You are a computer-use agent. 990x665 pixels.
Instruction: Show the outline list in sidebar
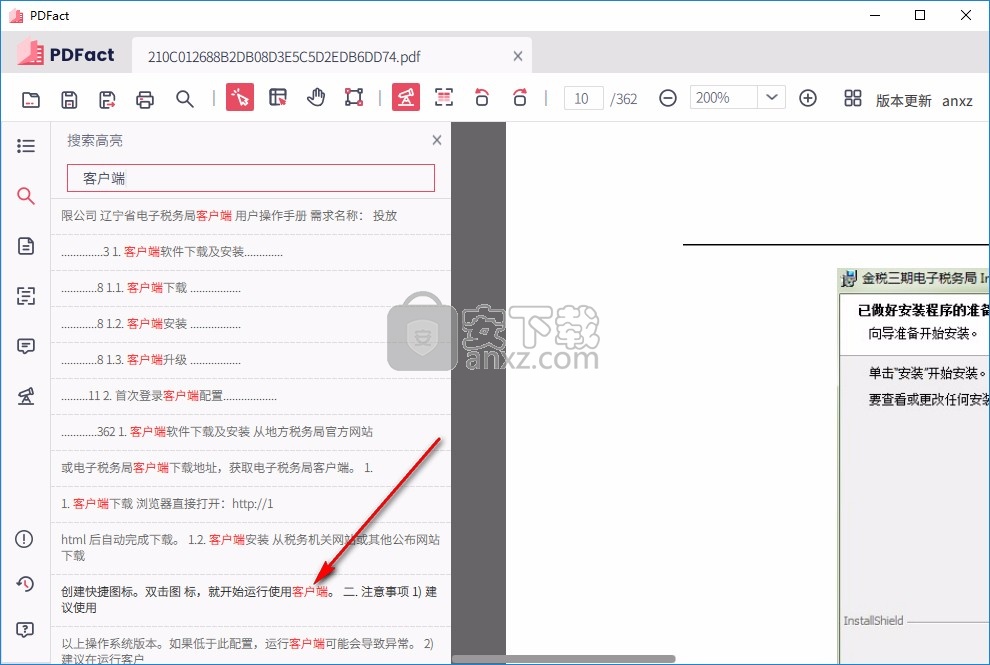coord(25,146)
